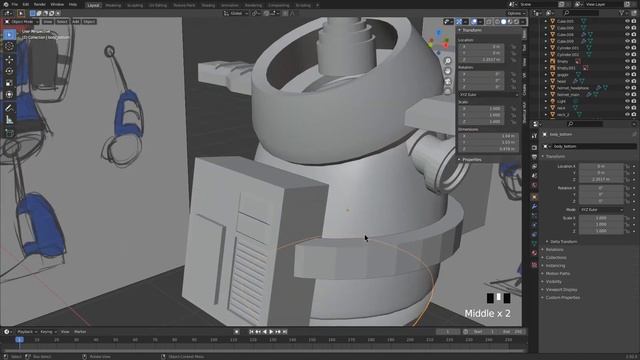
Task: Select the Measure tool
Action: [x=9, y=120]
